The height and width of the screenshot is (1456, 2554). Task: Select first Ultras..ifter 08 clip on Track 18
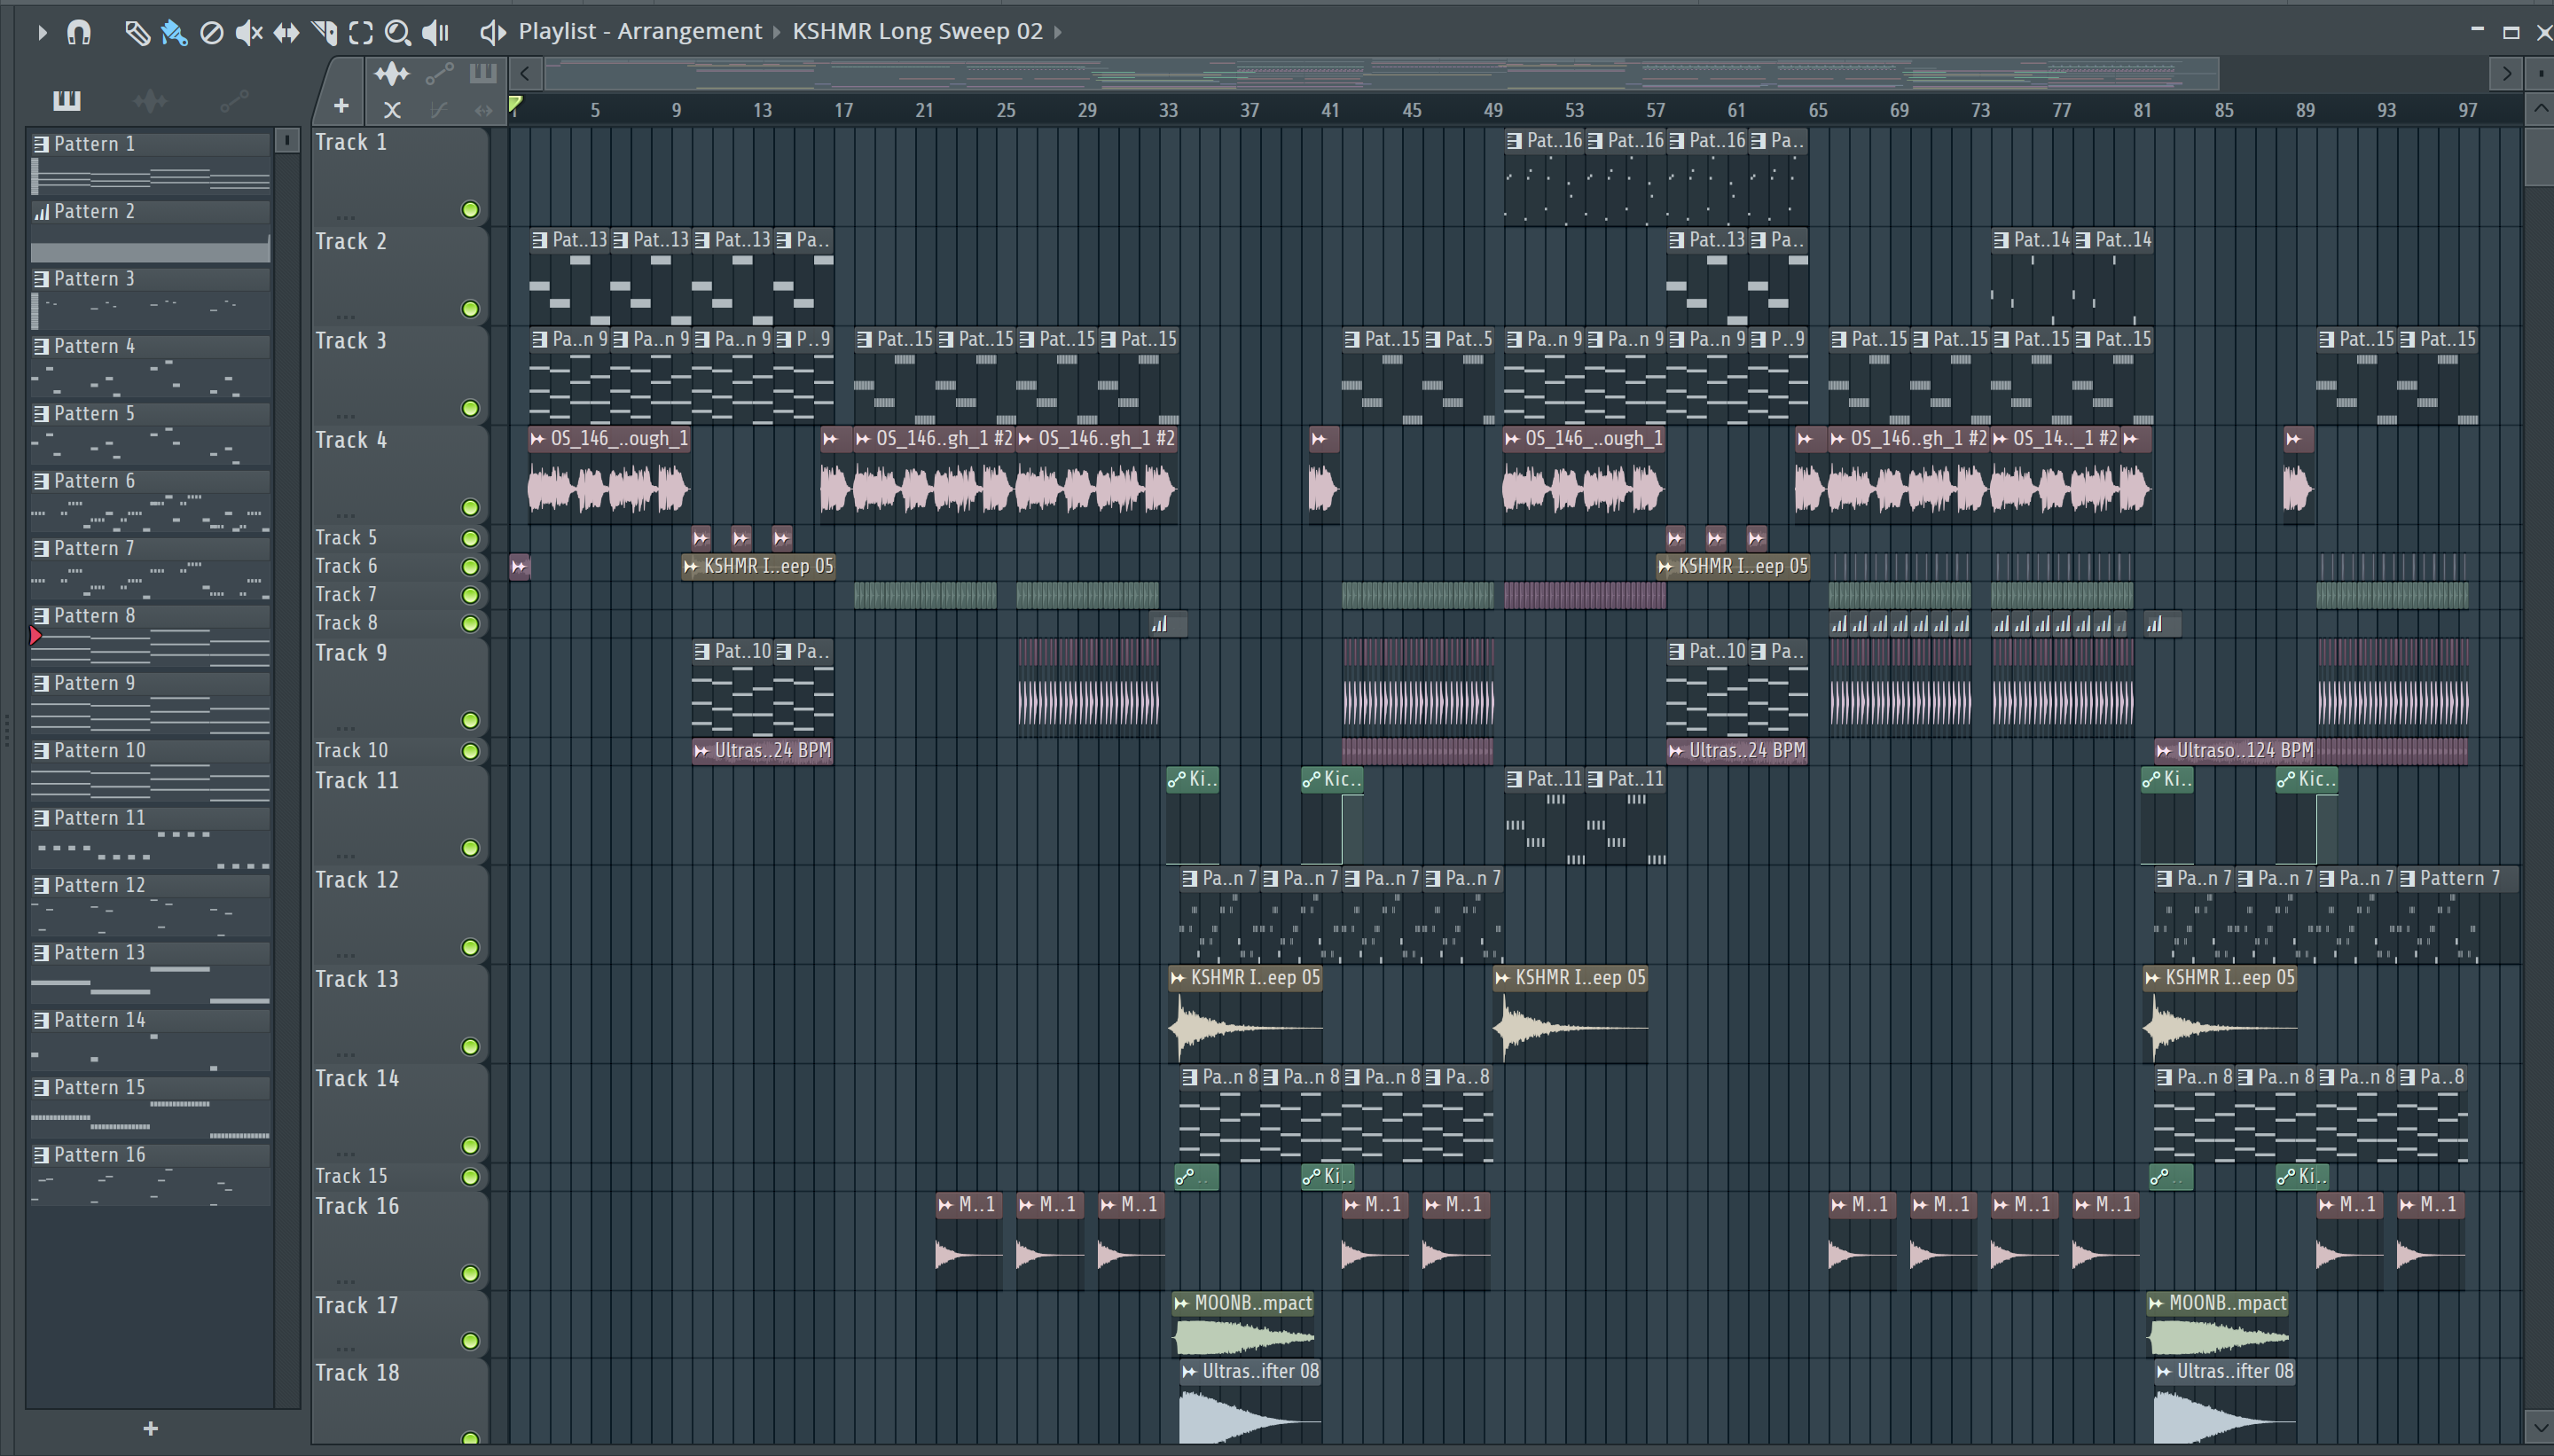1249,1402
